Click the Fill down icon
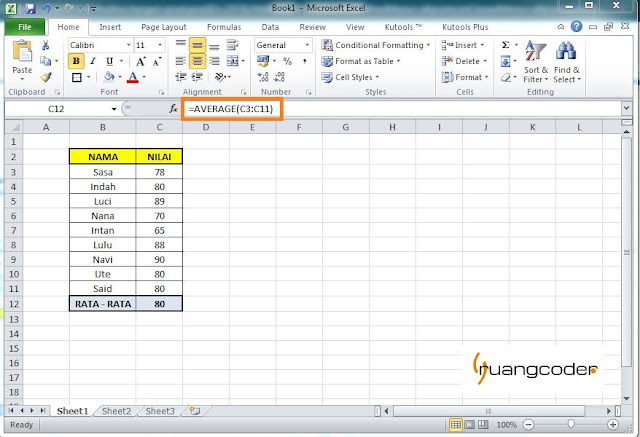Viewport: 640px width, 437px height. pos(505,62)
